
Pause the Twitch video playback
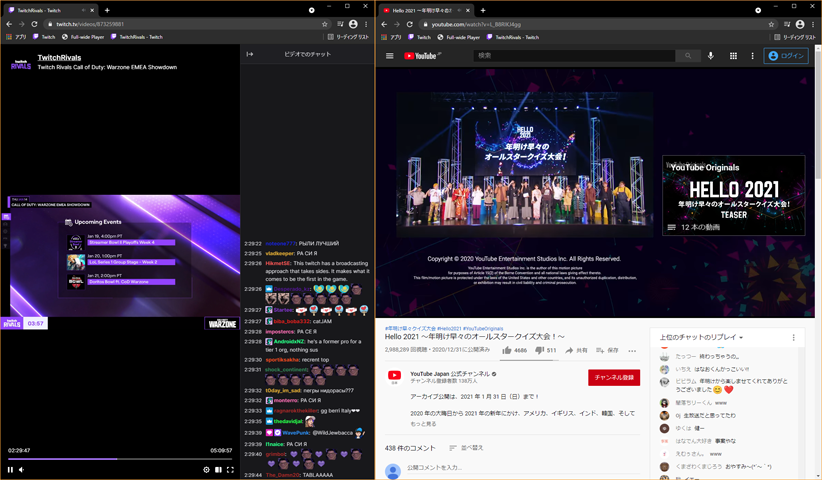click(x=10, y=470)
